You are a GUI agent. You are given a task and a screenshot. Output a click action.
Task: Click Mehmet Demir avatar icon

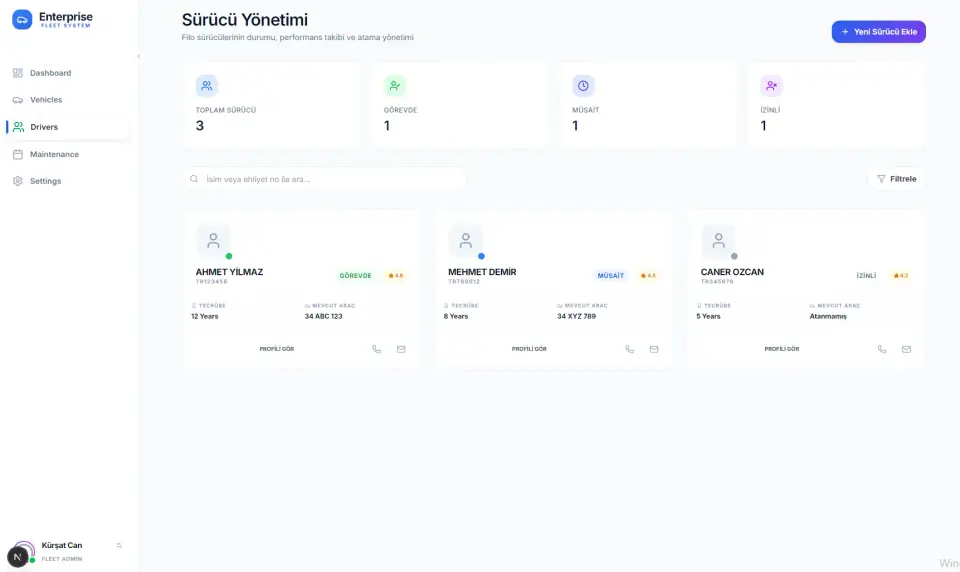point(466,241)
